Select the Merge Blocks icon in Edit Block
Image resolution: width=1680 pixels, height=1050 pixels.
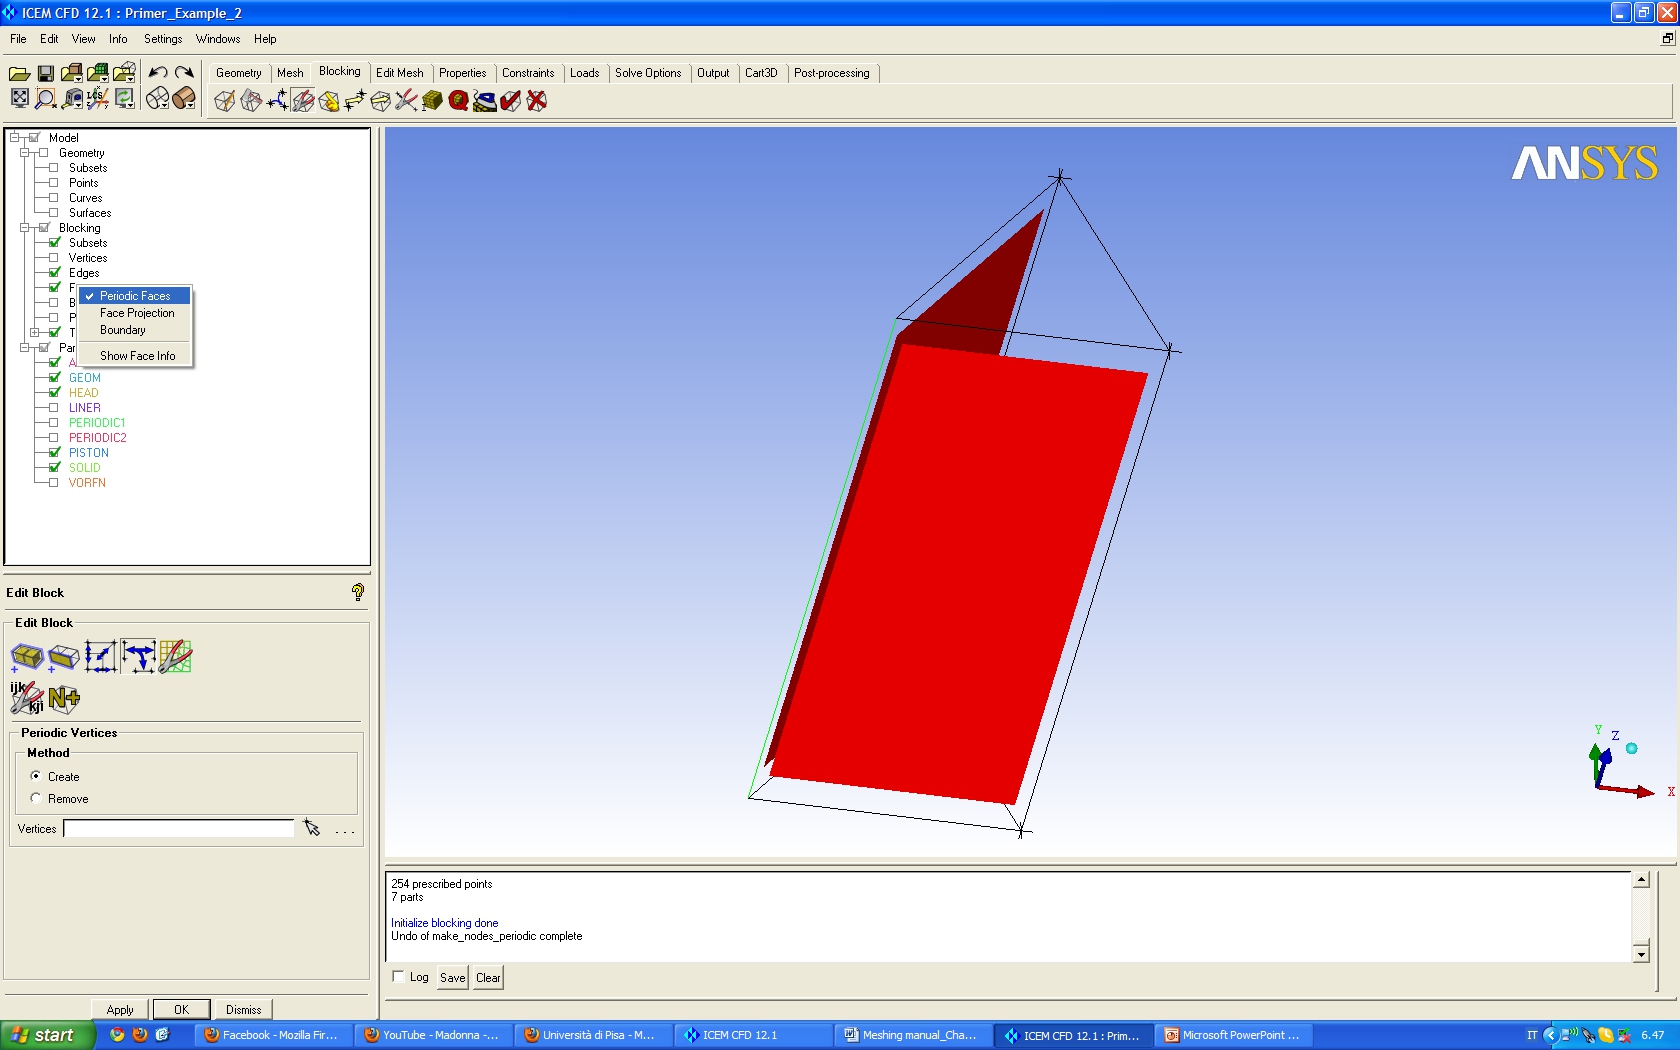[x=27, y=657]
